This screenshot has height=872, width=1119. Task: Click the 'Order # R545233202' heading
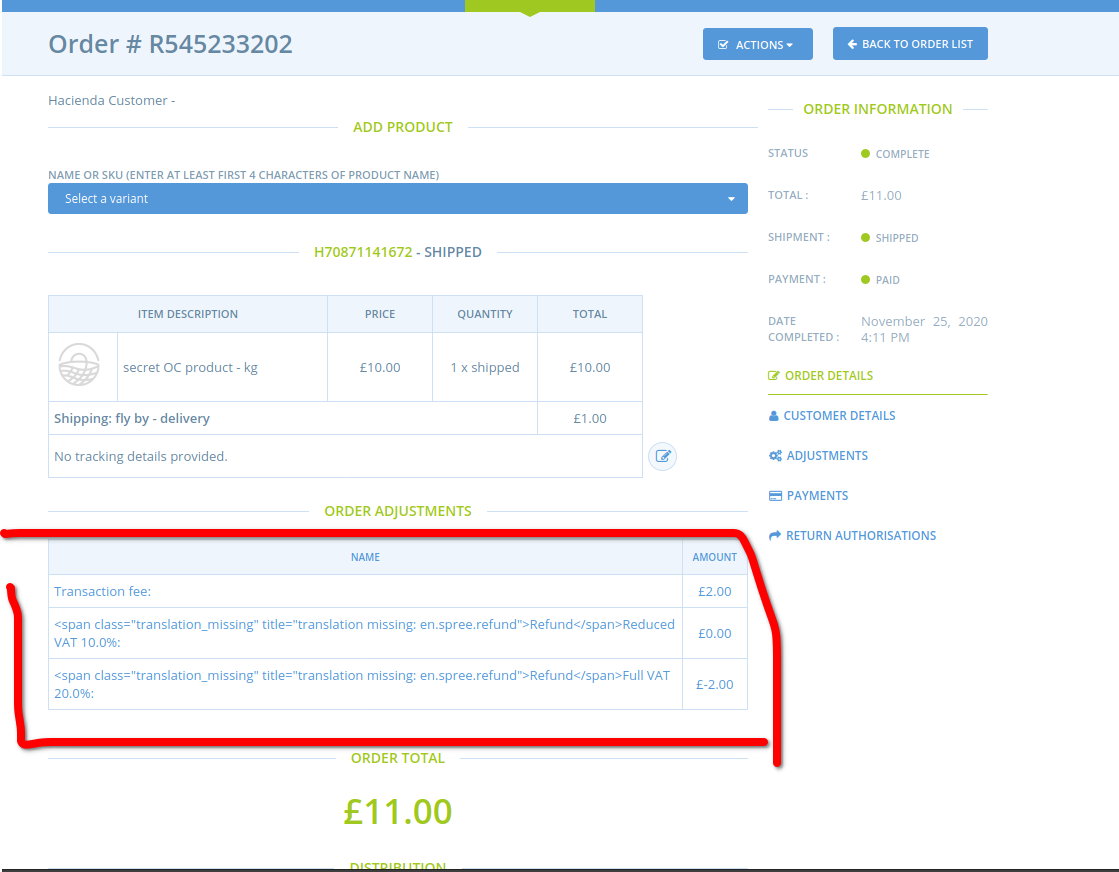[171, 44]
